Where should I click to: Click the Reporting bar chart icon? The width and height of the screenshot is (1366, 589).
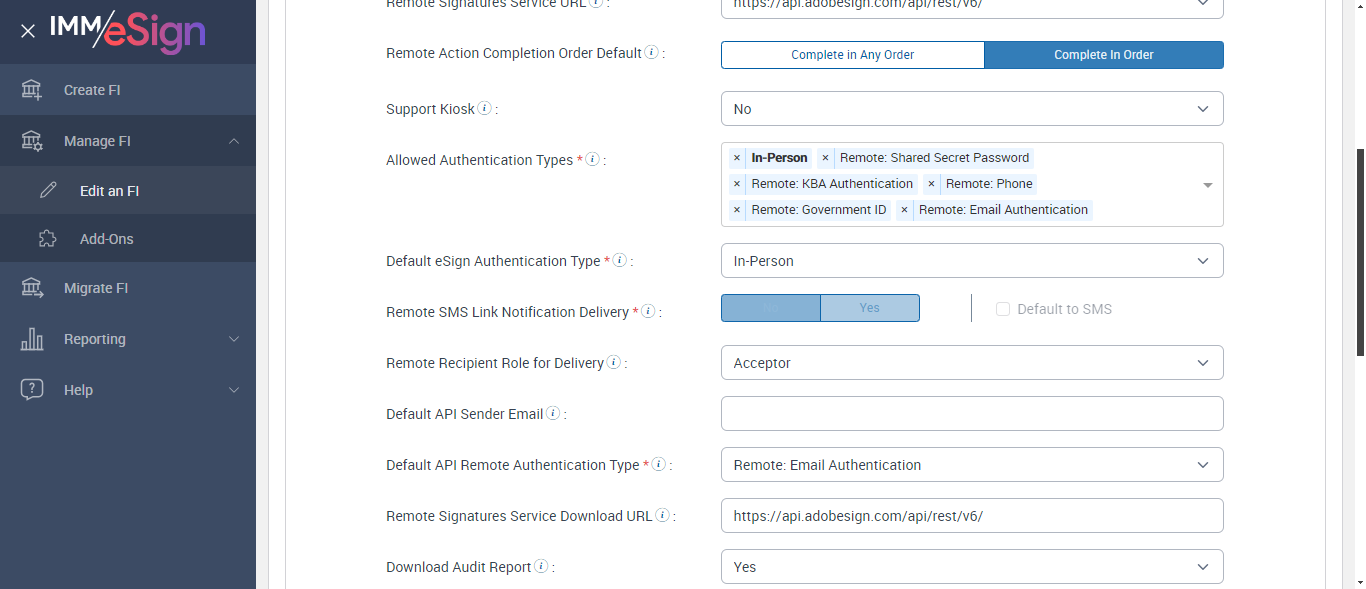click(32, 339)
